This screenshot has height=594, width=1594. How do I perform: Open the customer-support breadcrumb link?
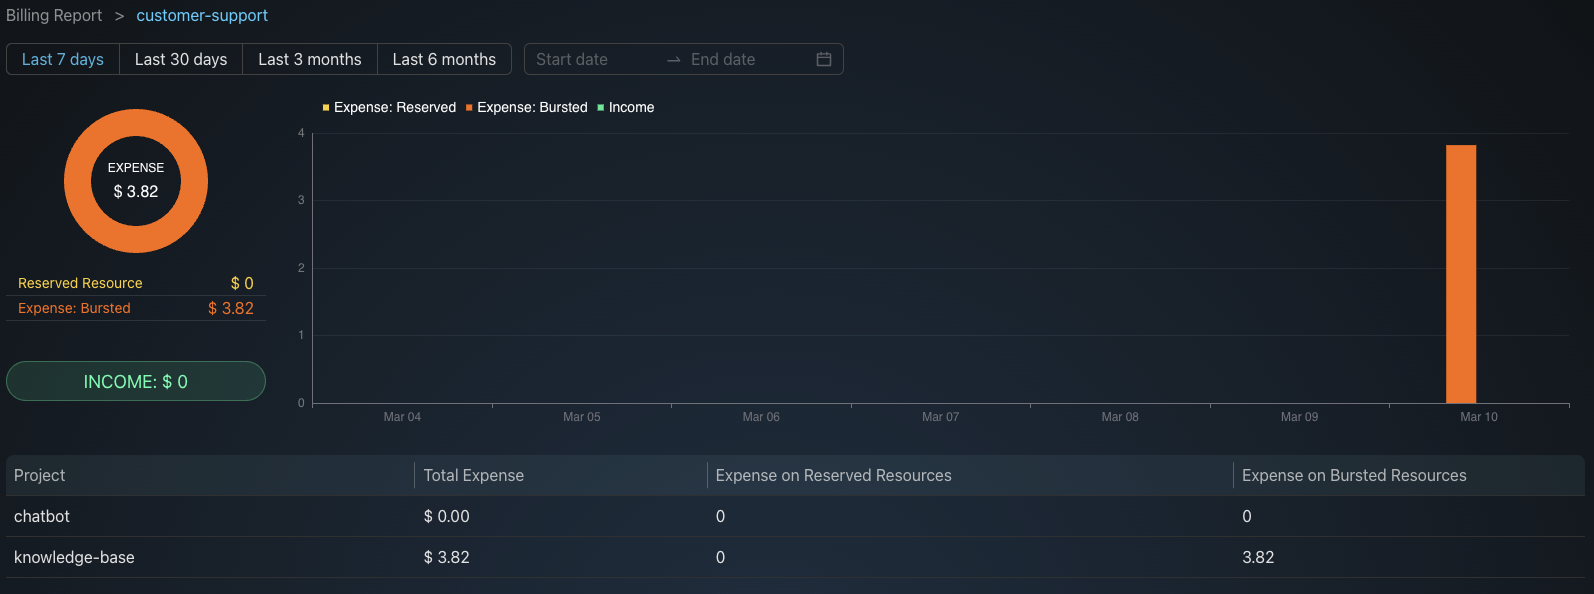tap(202, 16)
